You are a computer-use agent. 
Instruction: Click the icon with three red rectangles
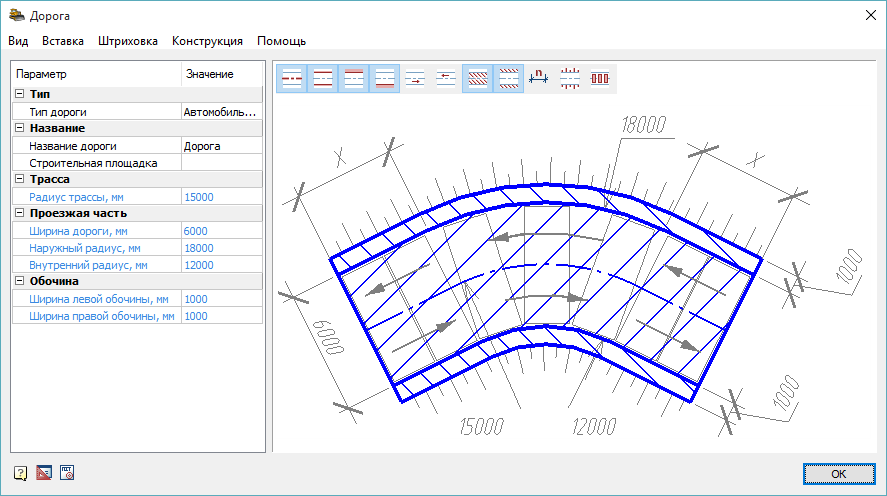[600, 79]
